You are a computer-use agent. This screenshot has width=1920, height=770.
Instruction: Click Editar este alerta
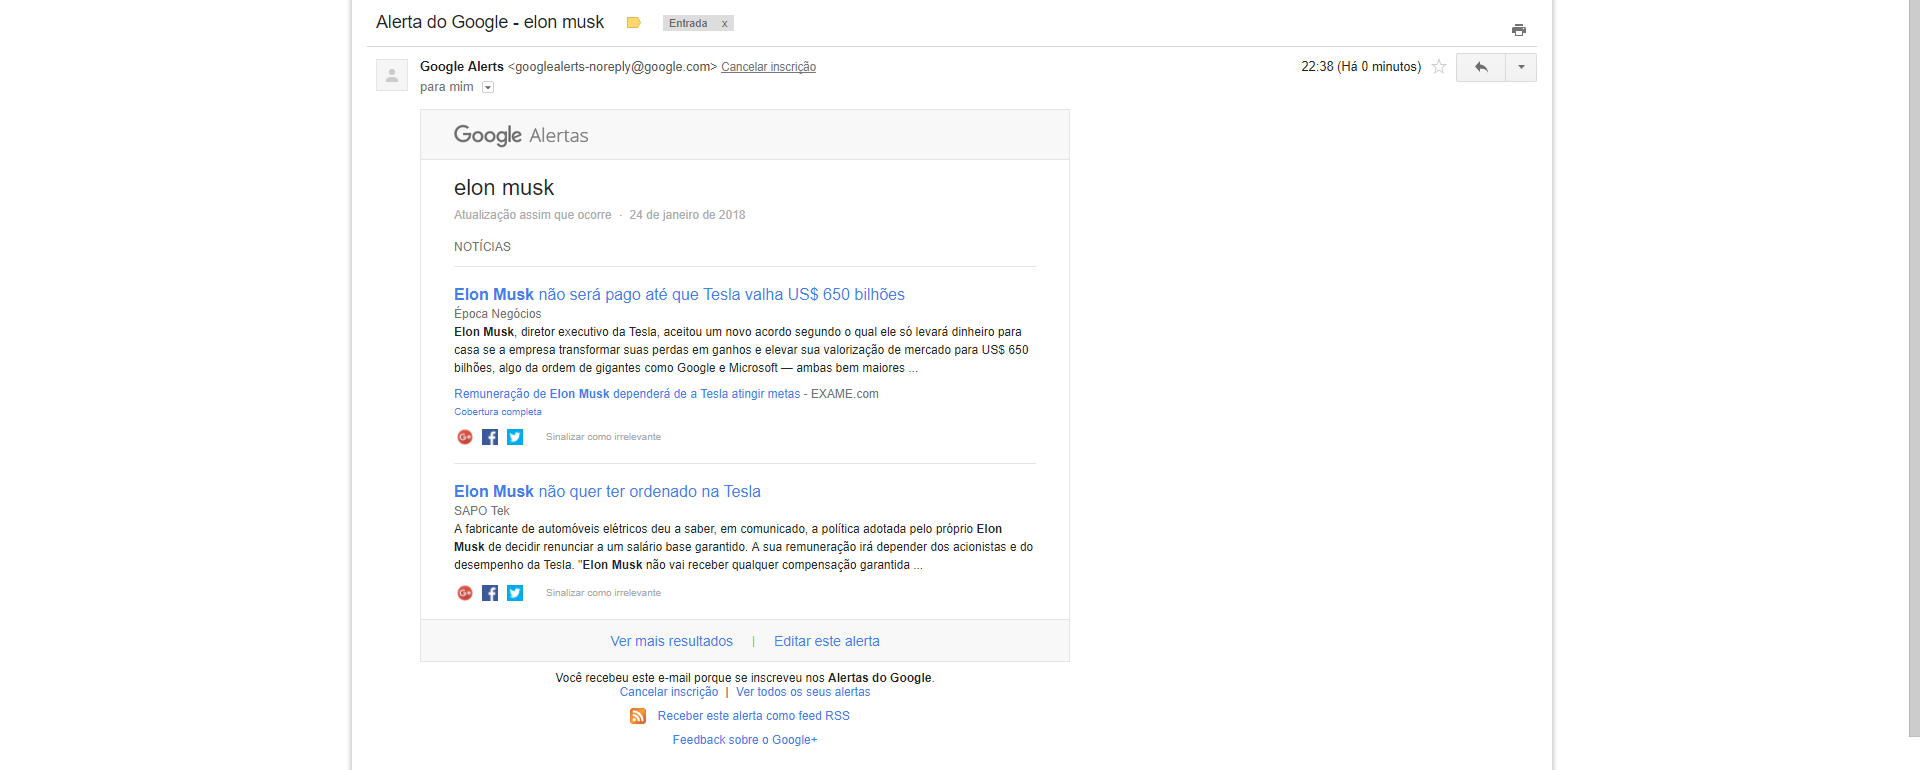coord(827,641)
